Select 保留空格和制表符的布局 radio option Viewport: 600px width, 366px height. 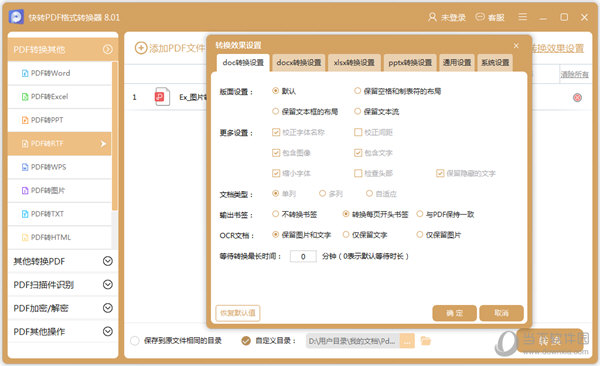[x=357, y=91]
